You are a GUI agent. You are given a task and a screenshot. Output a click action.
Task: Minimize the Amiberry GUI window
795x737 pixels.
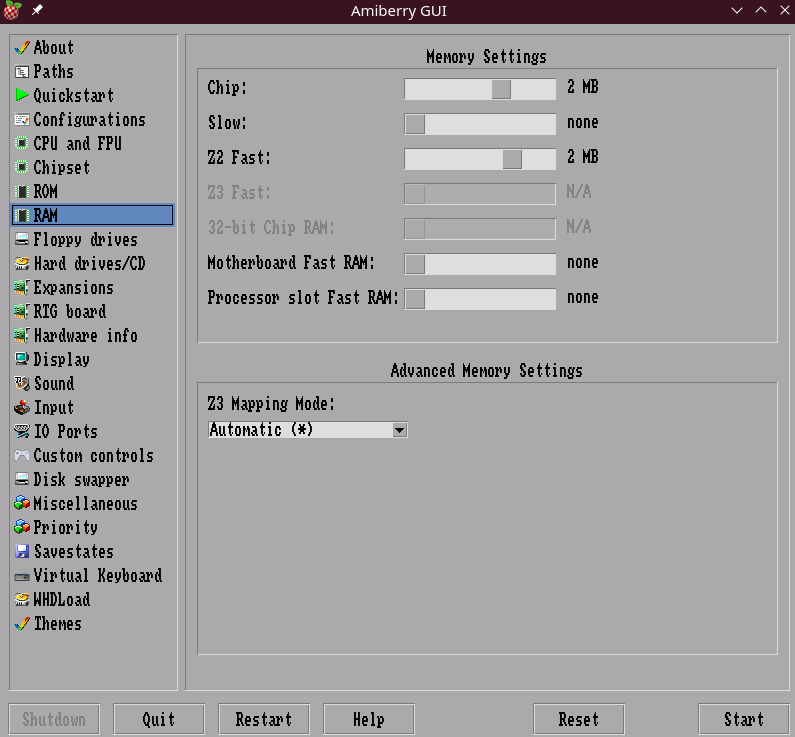(x=737, y=10)
